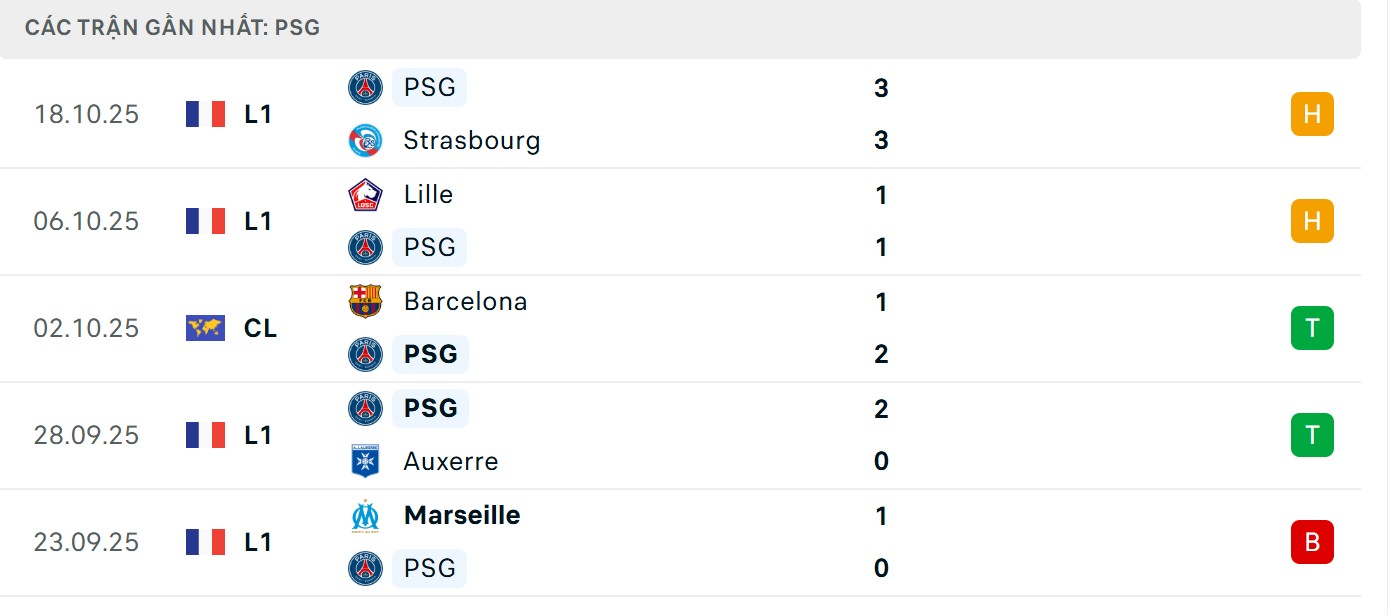Click the Champions League world flag icon

(x=205, y=328)
